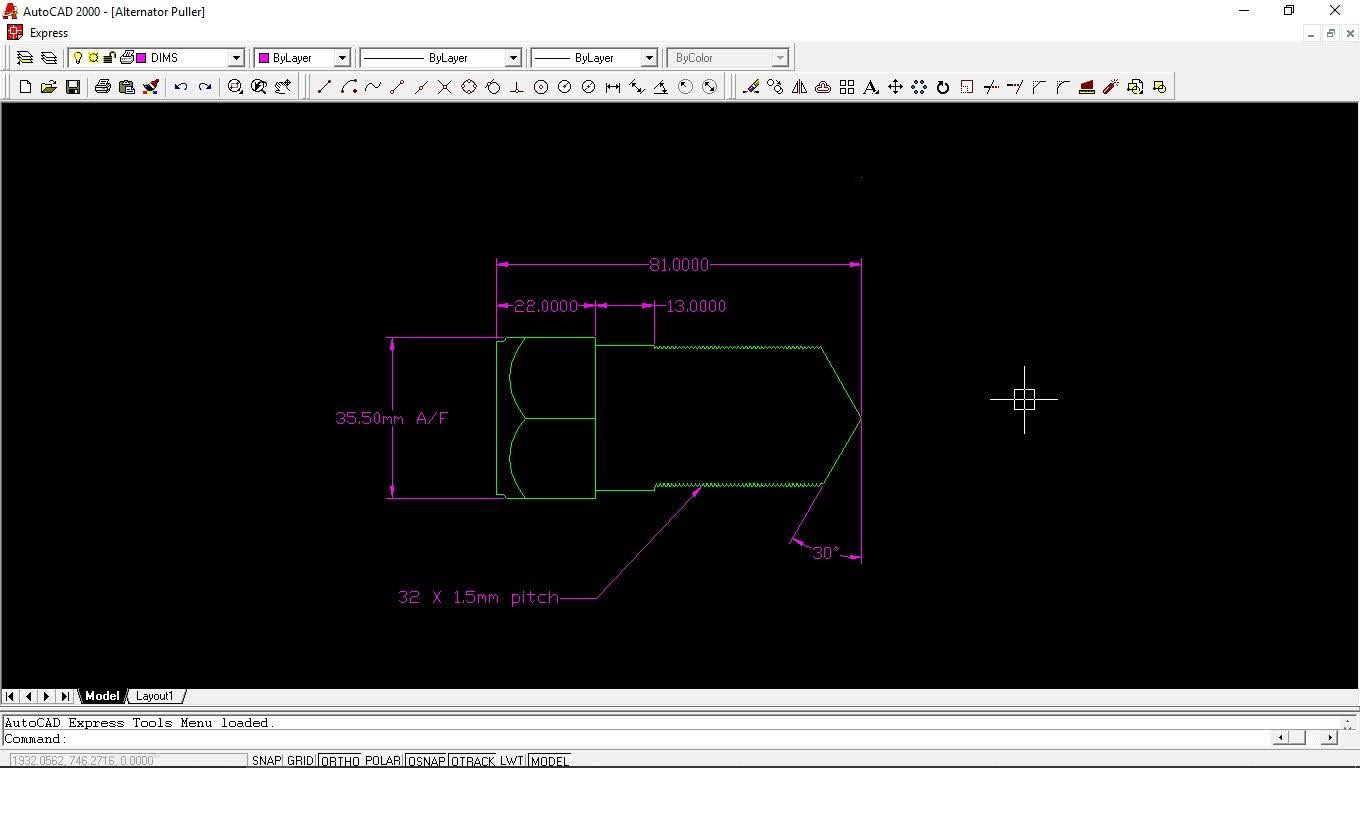Toggle SNAP mode in status bar

tap(266, 761)
